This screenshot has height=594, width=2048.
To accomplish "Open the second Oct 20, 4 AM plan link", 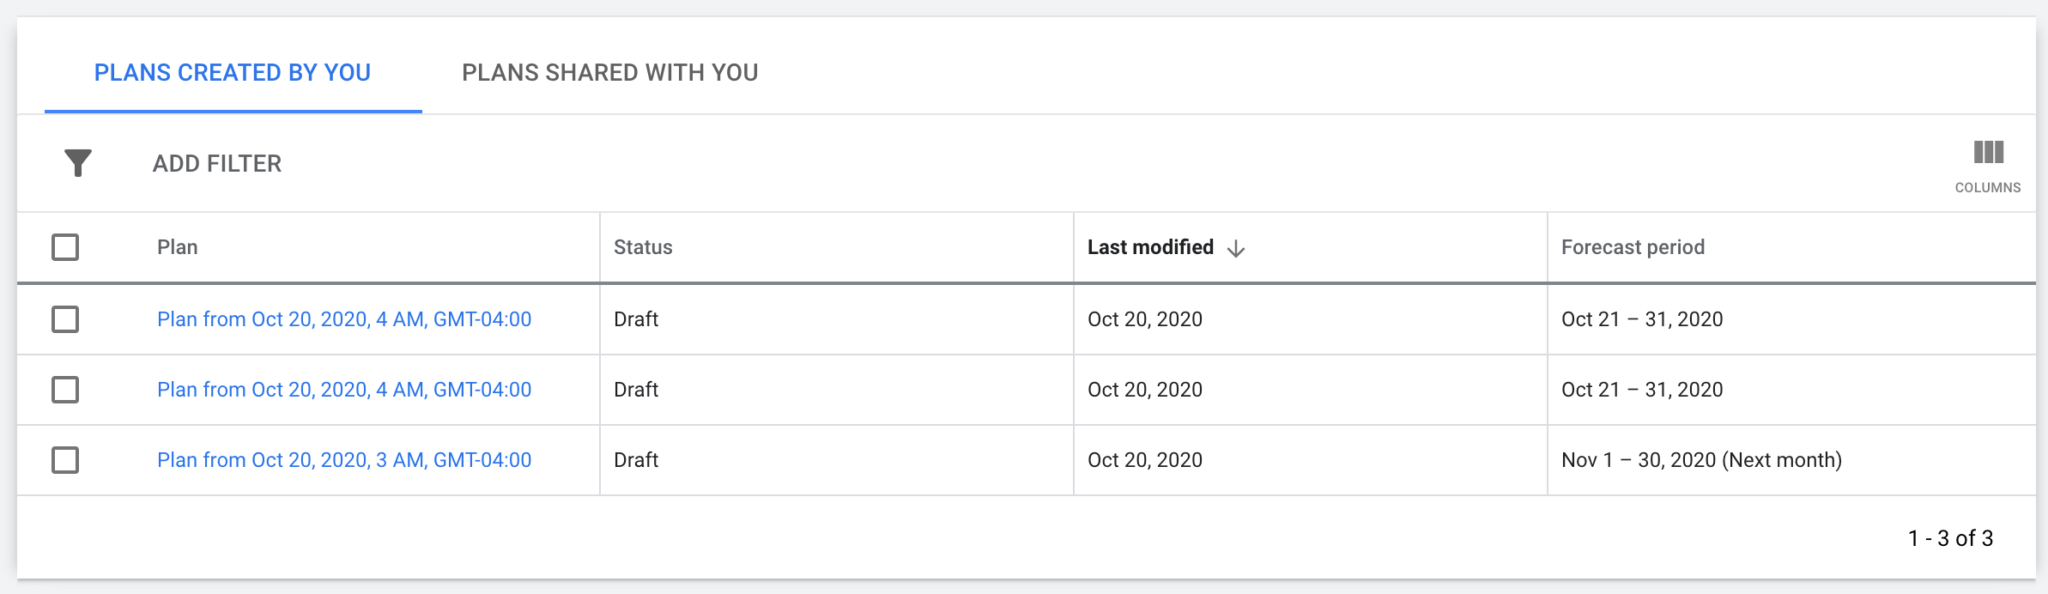I will 344,389.
